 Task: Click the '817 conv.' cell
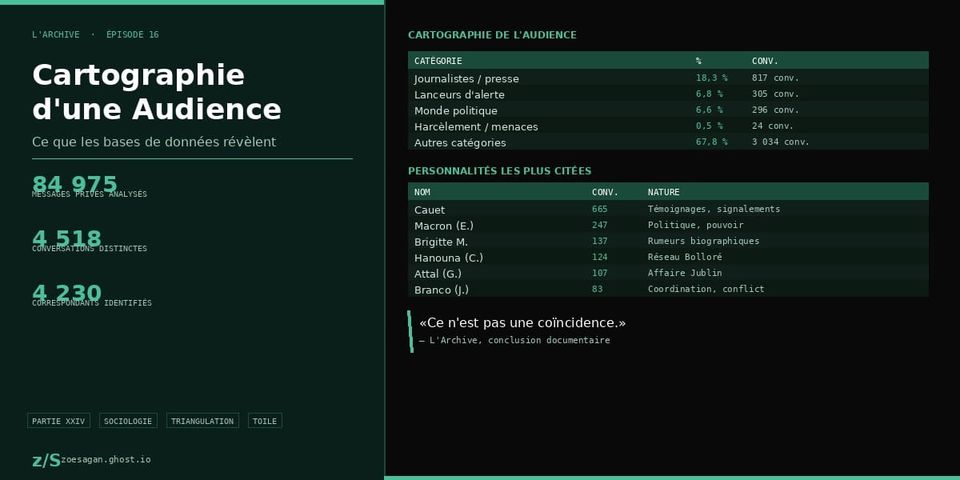776,78
